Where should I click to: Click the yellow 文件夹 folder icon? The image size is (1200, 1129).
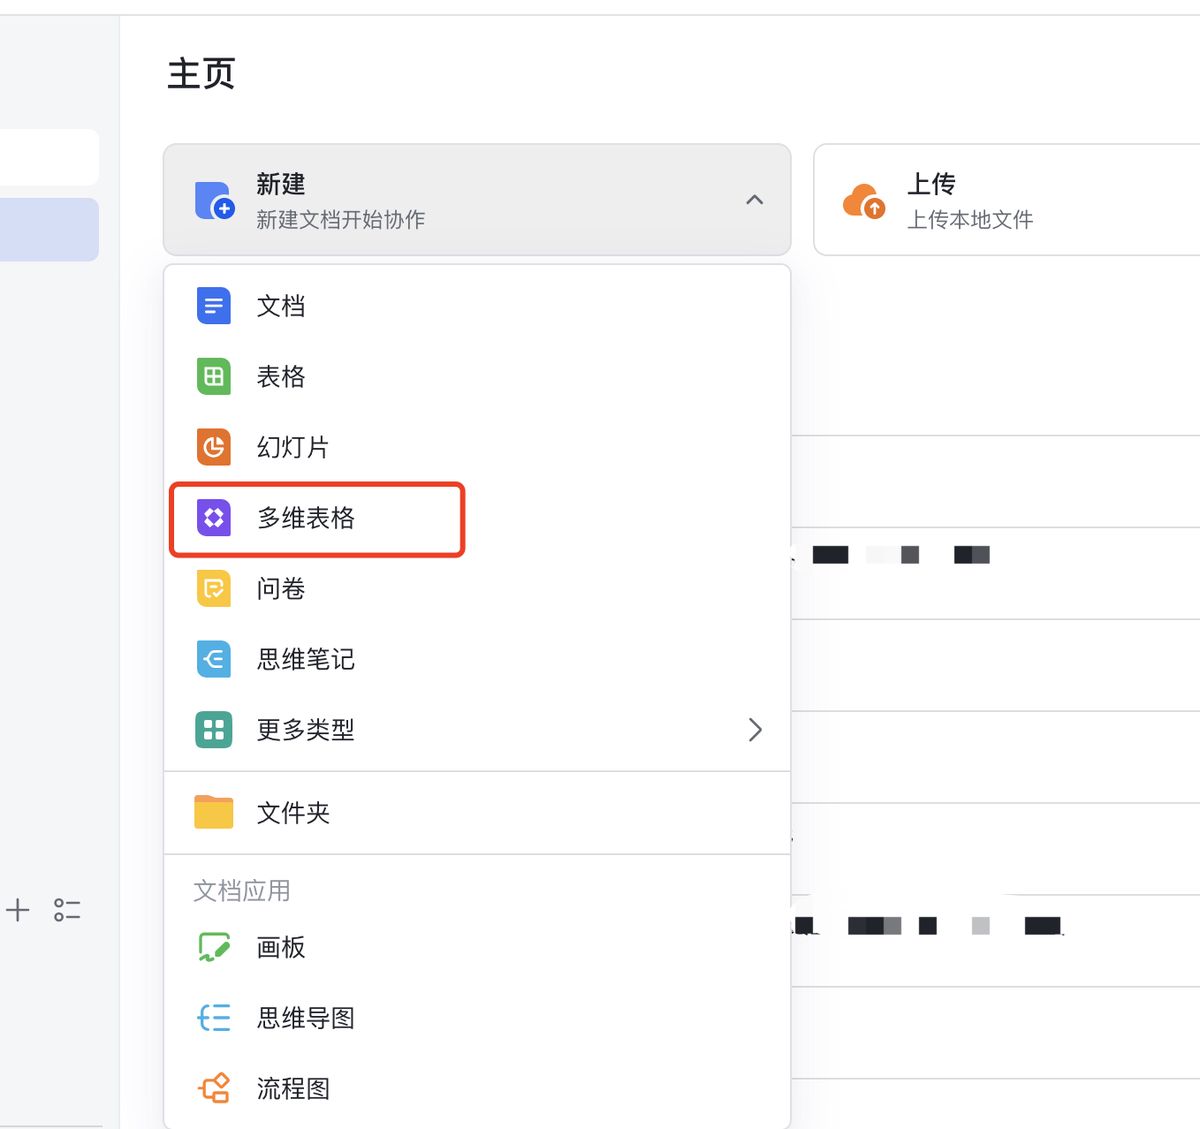213,812
